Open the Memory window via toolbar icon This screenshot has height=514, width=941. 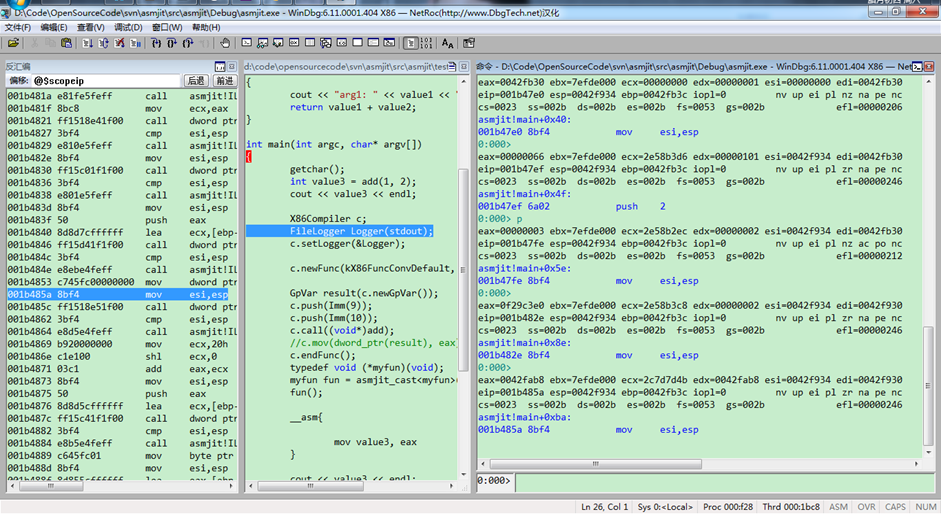(310, 43)
